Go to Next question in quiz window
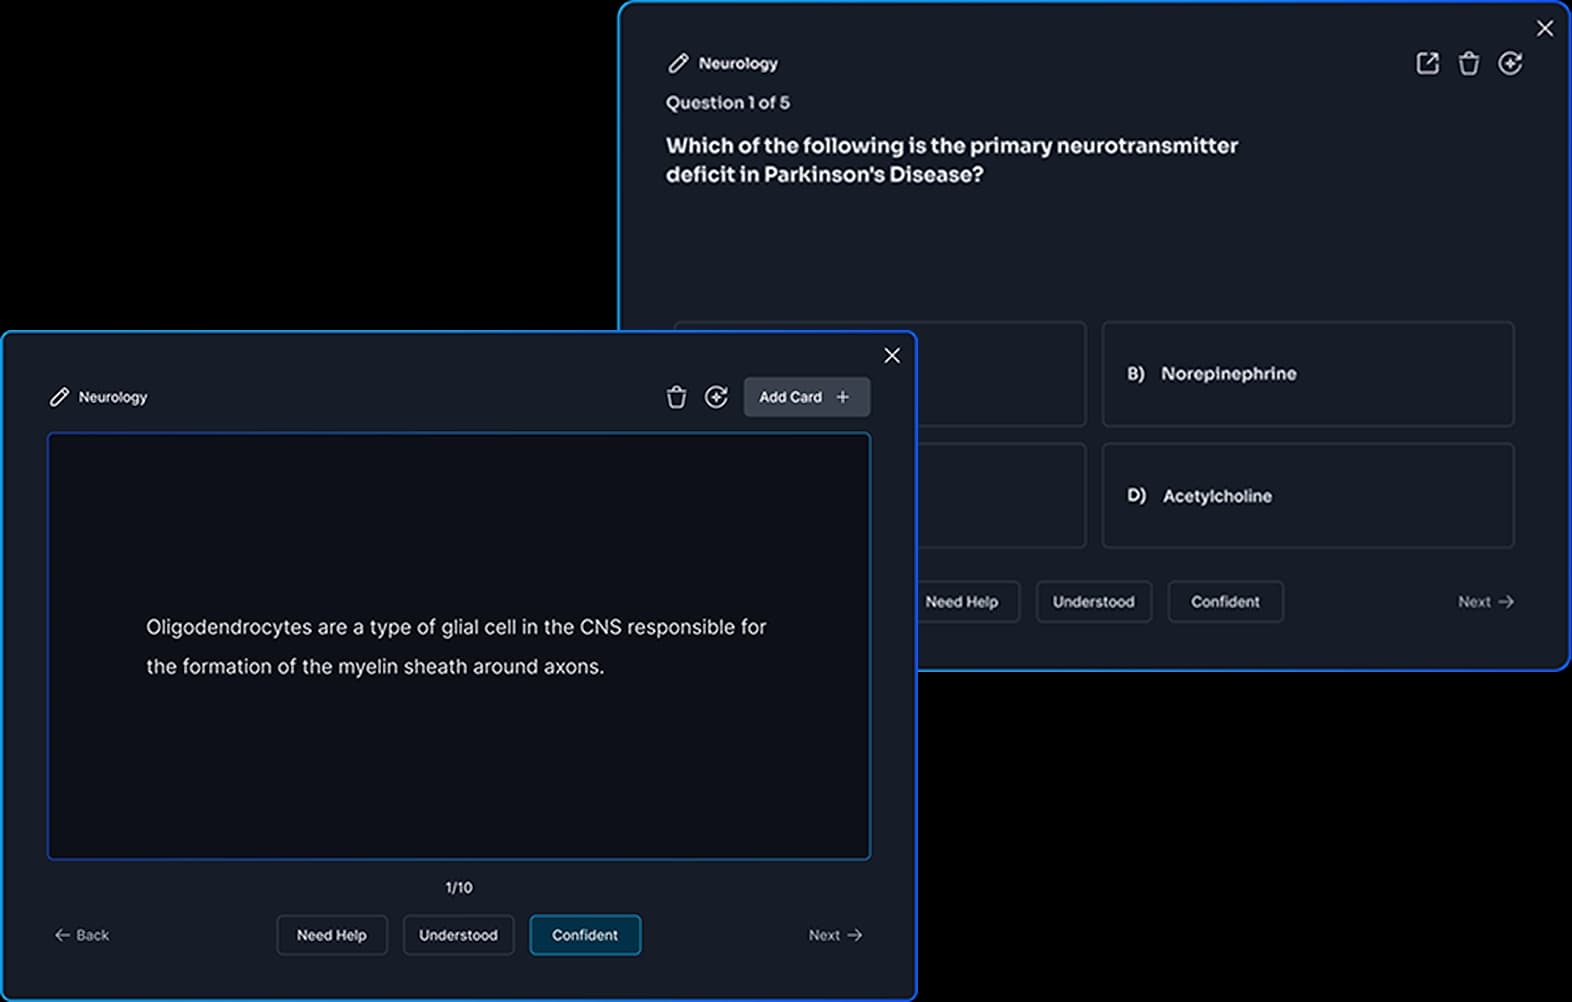This screenshot has height=1002, width=1572. click(x=1486, y=602)
